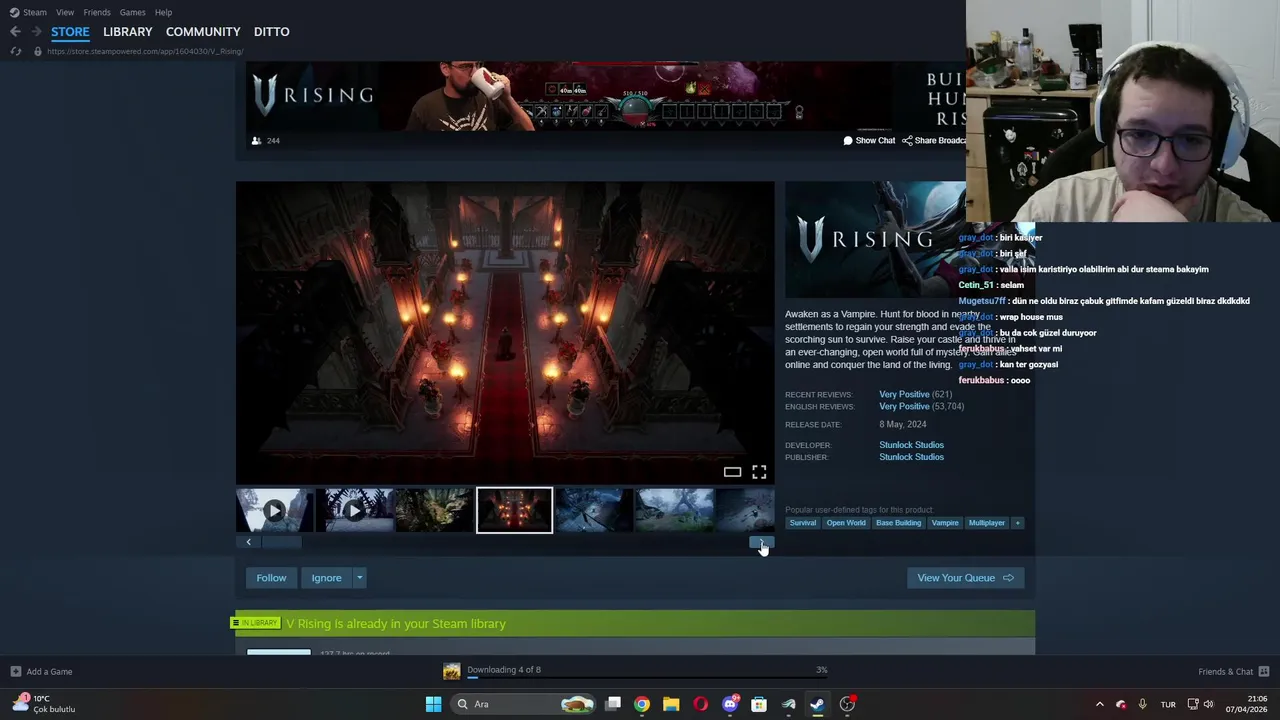Screen dimensions: 1280x720
Task: Click the thumbnail strip scrollbar handle
Action: click(x=281, y=542)
